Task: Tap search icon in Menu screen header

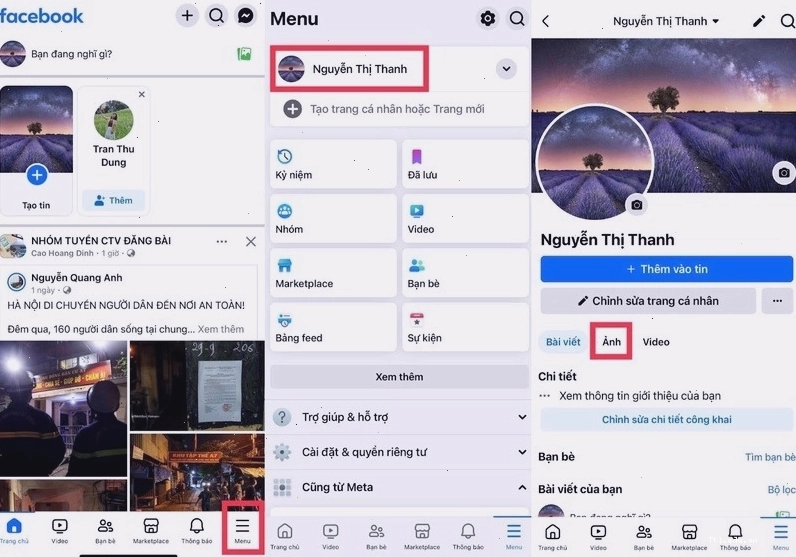Action: [517, 19]
